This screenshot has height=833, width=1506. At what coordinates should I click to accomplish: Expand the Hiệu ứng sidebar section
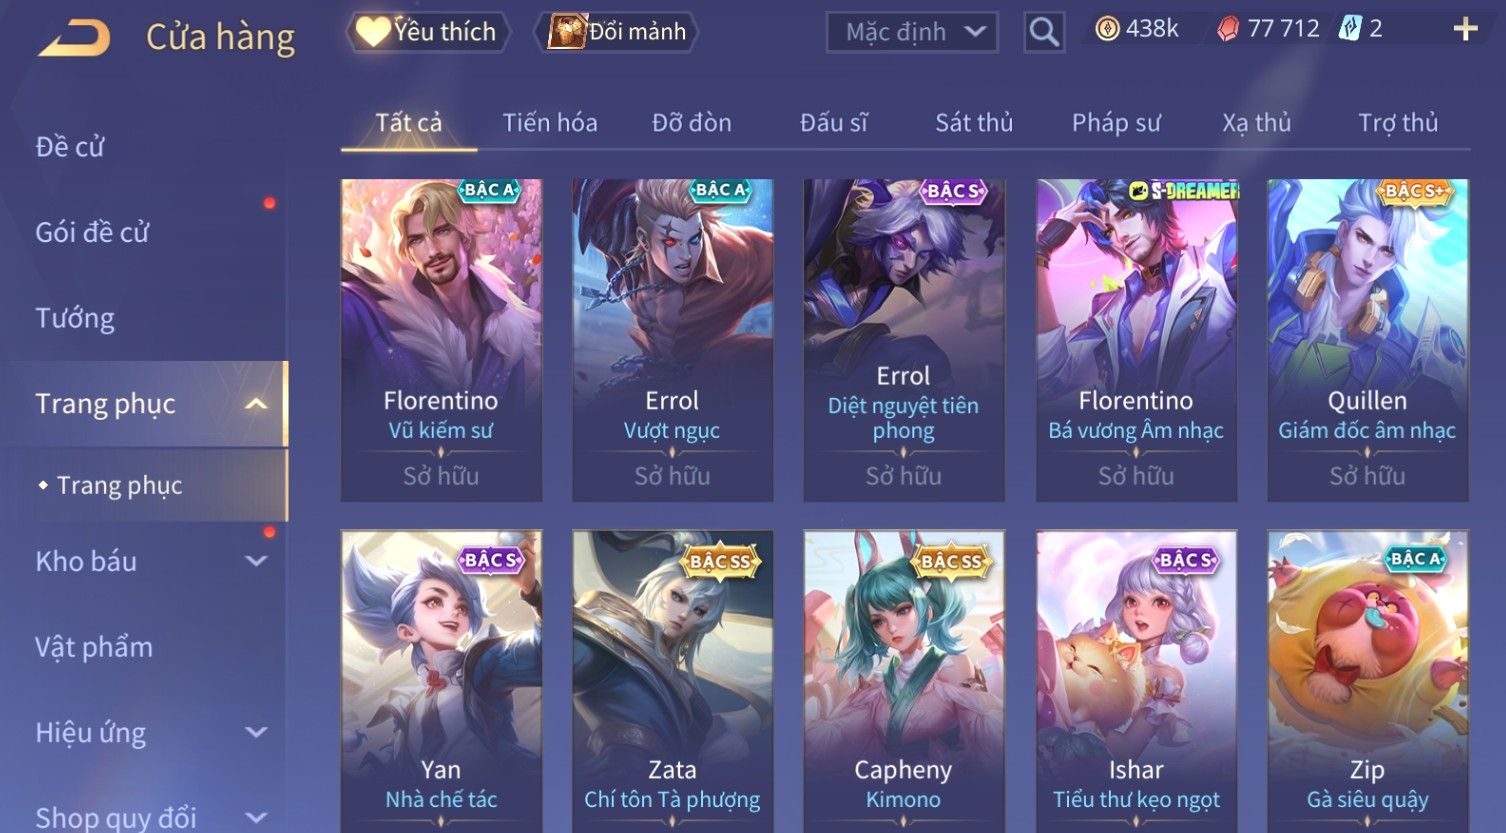256,732
